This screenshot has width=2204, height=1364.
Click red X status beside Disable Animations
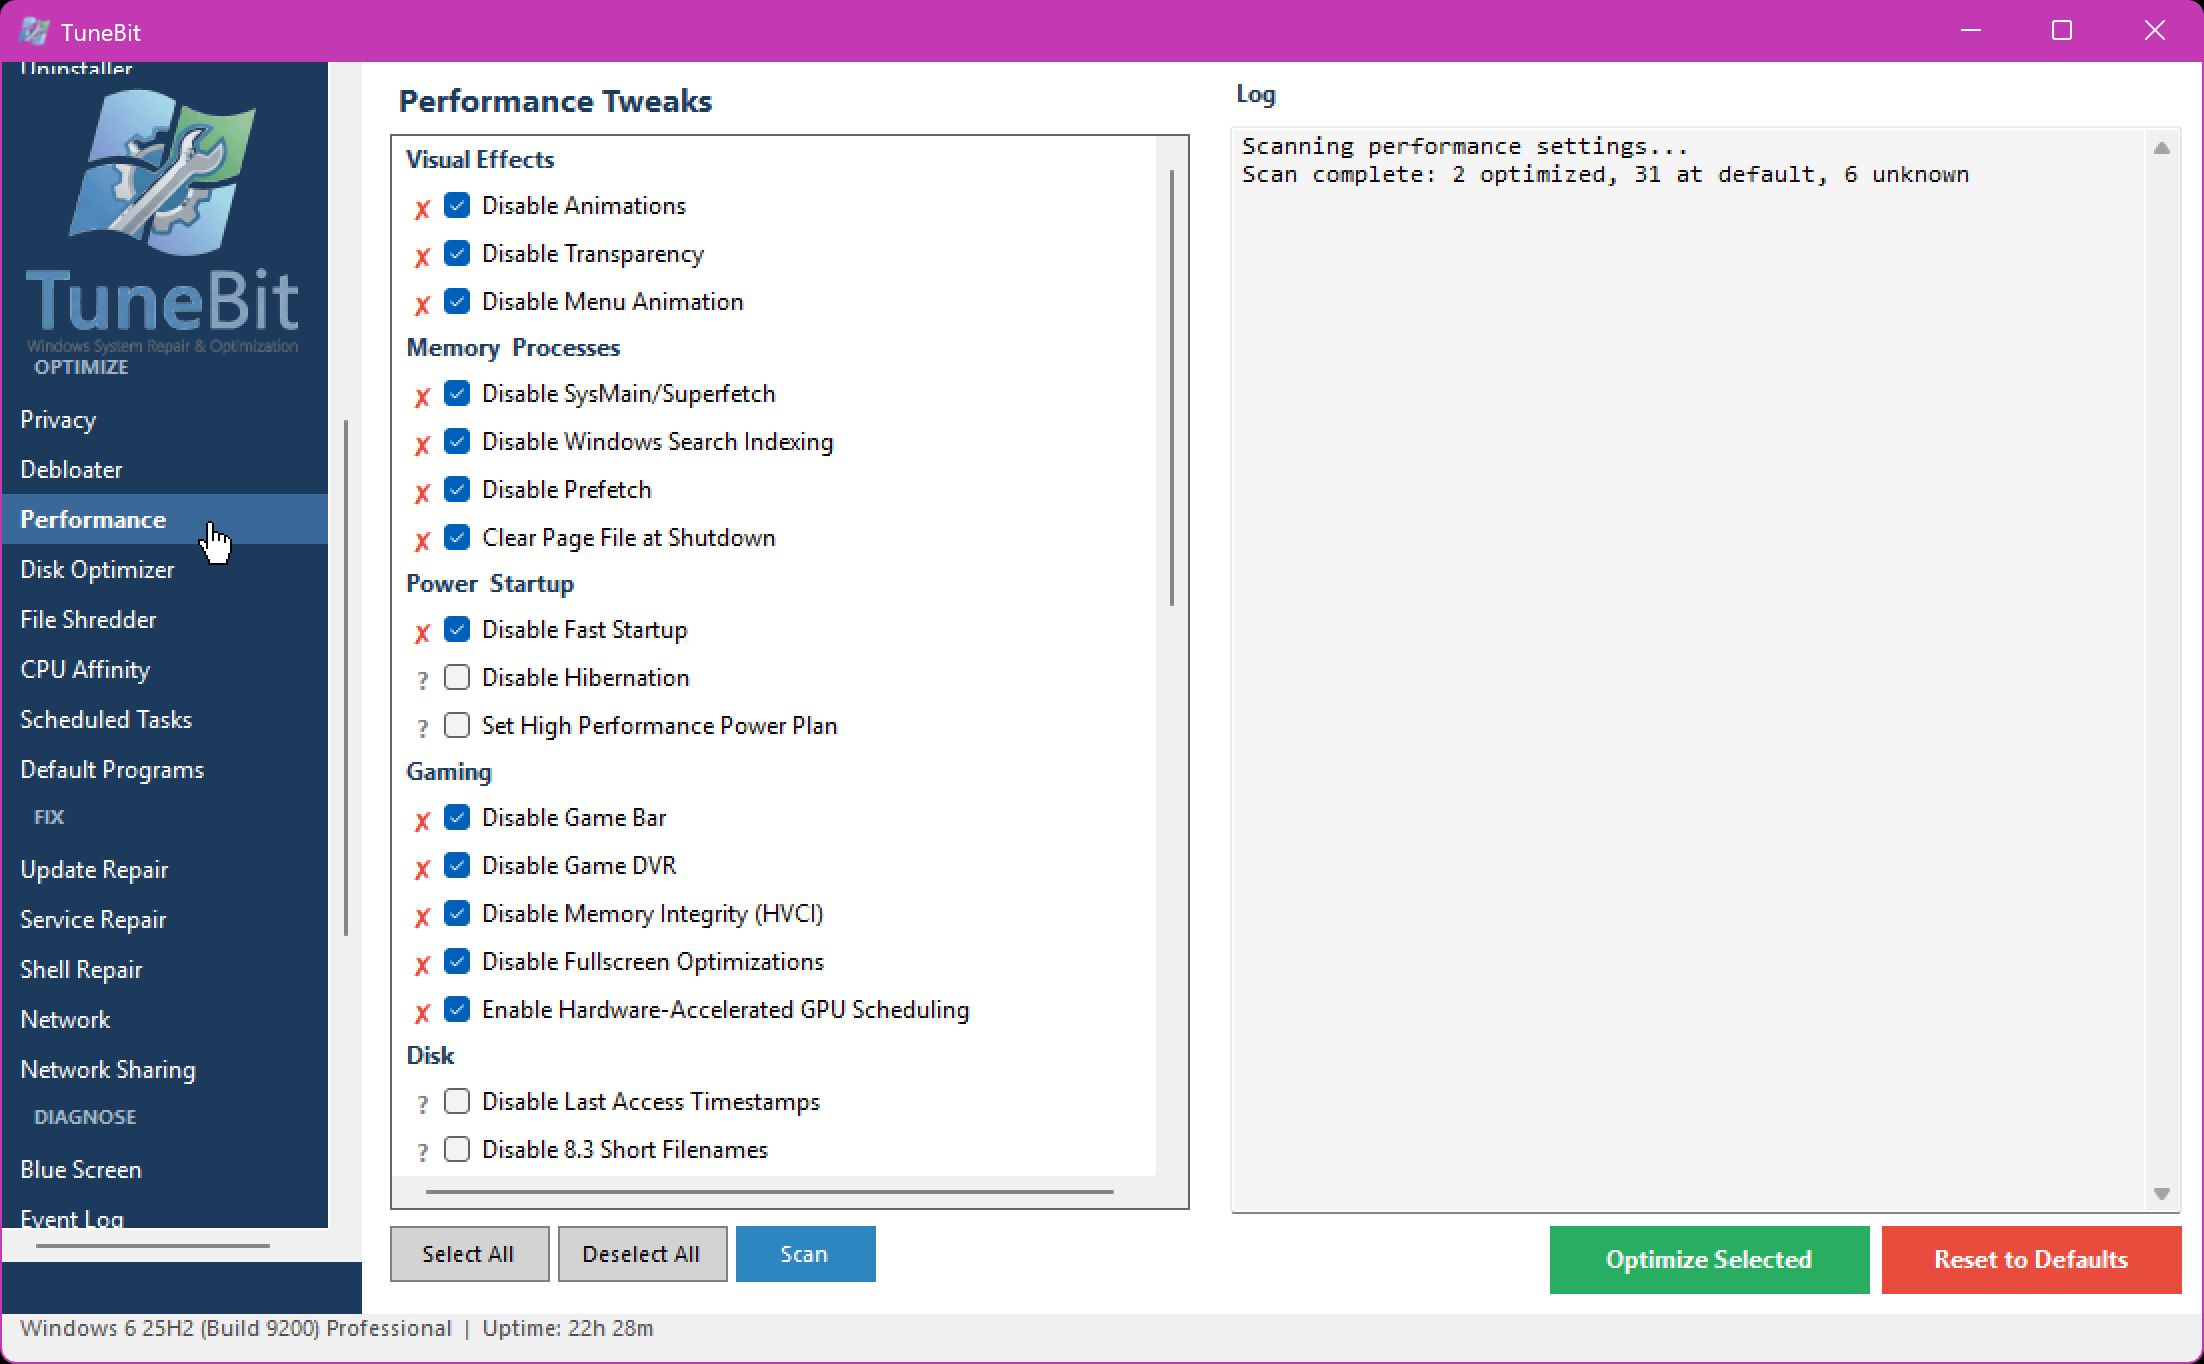point(422,209)
